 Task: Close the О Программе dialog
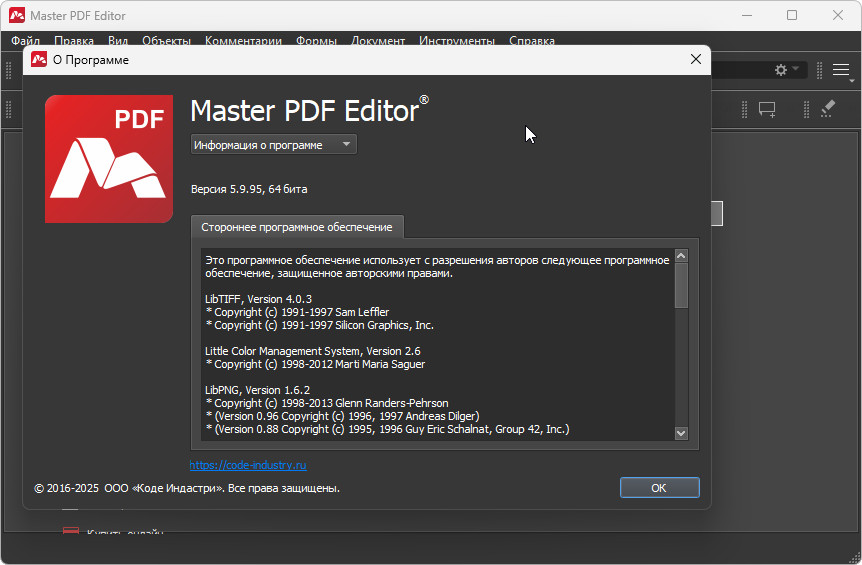click(x=696, y=60)
